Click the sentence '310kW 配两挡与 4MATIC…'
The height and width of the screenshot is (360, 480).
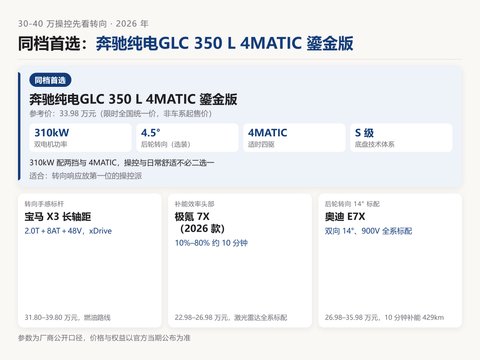coord(122,163)
